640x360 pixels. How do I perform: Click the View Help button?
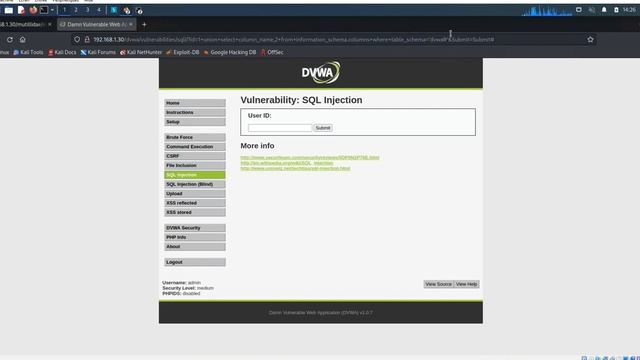click(x=467, y=284)
